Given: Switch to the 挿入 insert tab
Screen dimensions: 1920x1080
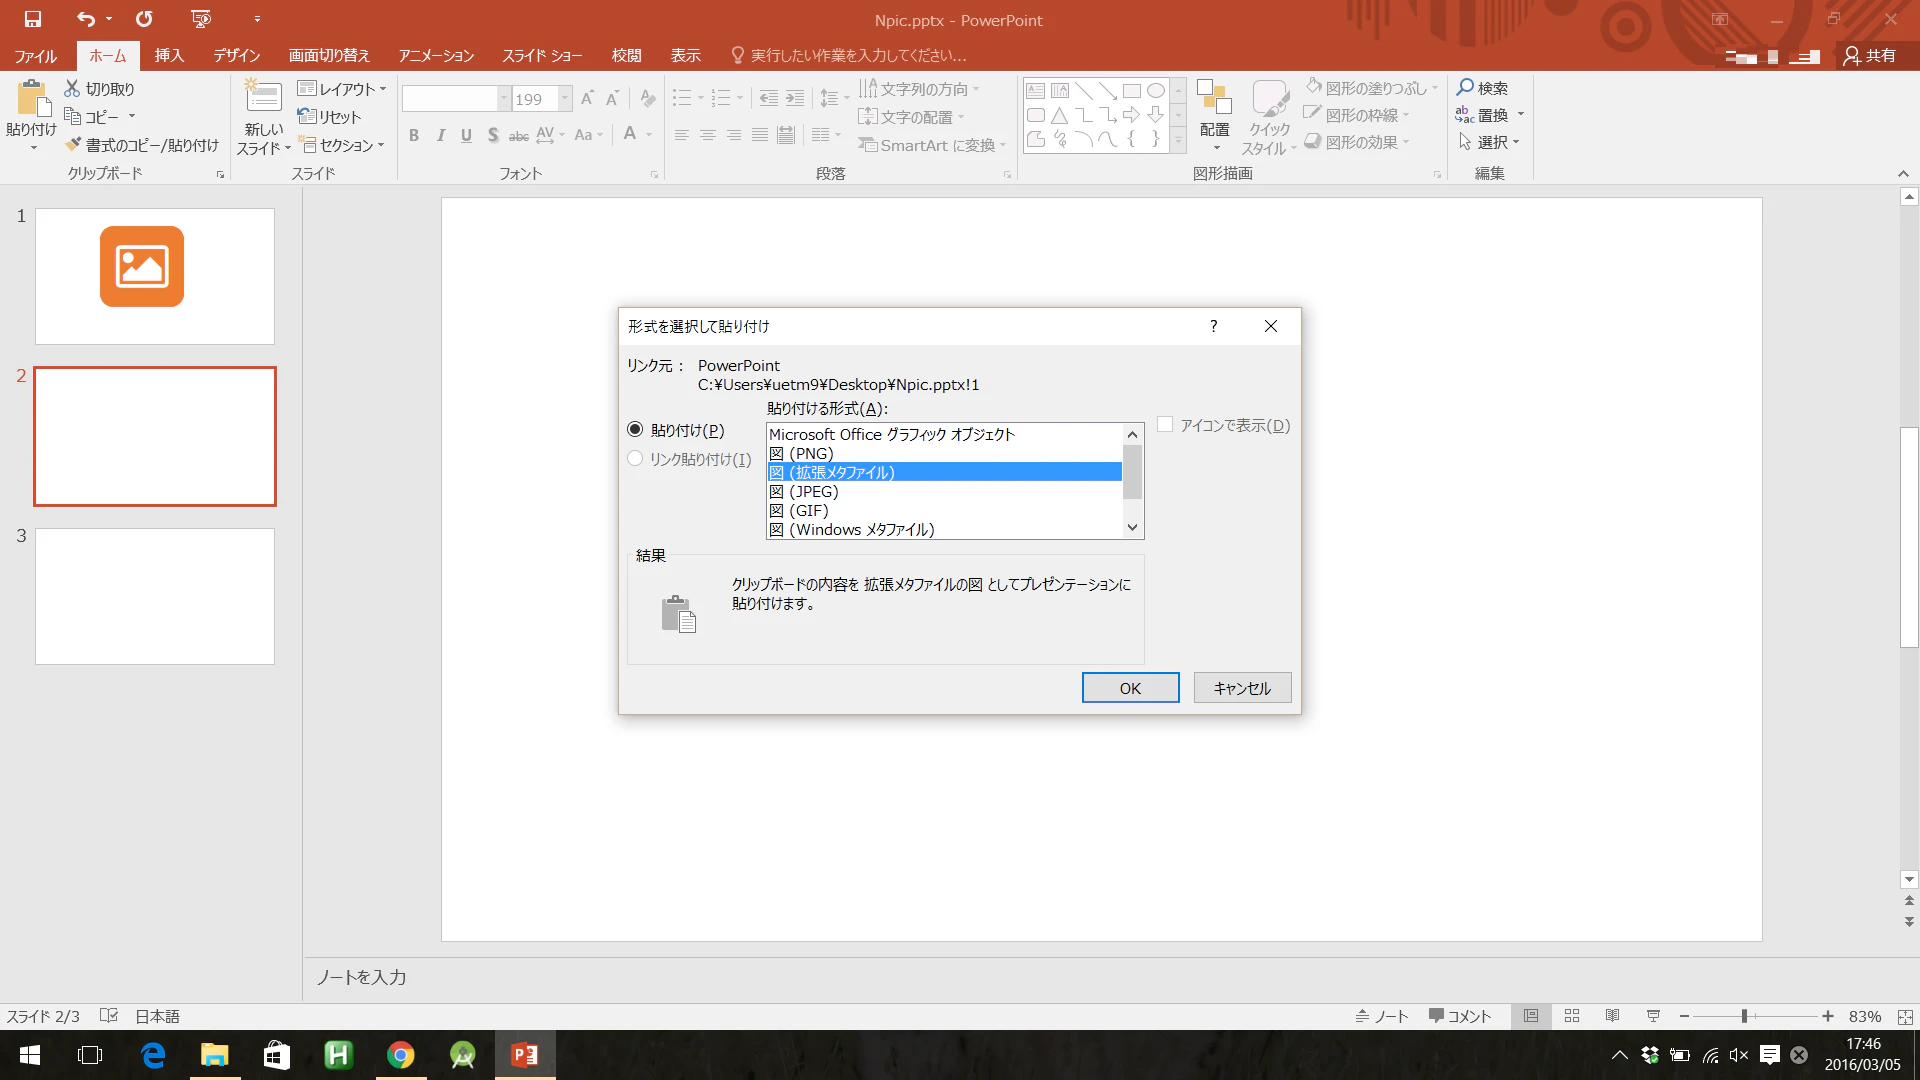Looking at the screenshot, I should 169,55.
